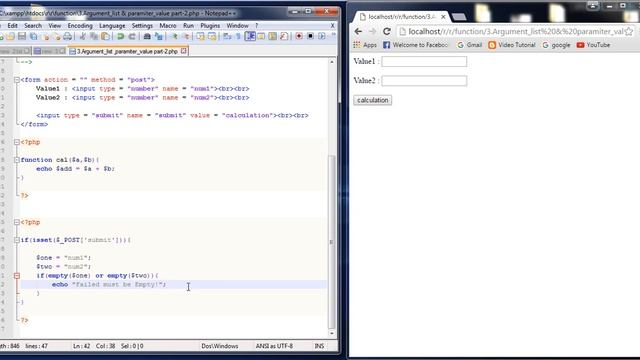Click the Save All icon in Notepad++
The height and width of the screenshot is (360, 640).
(33, 37)
